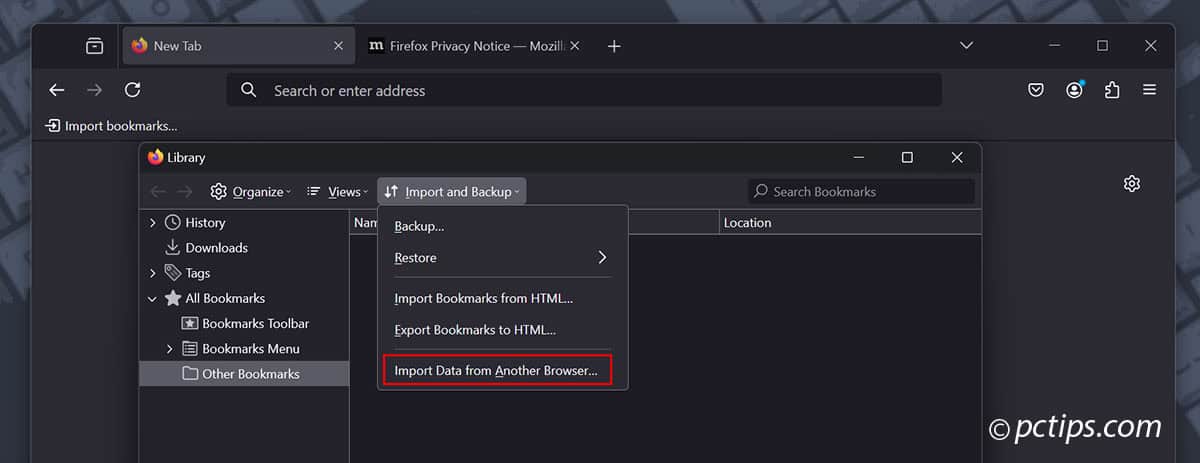
Task: Open the Firefox hamburger application menu
Action: (x=1150, y=90)
